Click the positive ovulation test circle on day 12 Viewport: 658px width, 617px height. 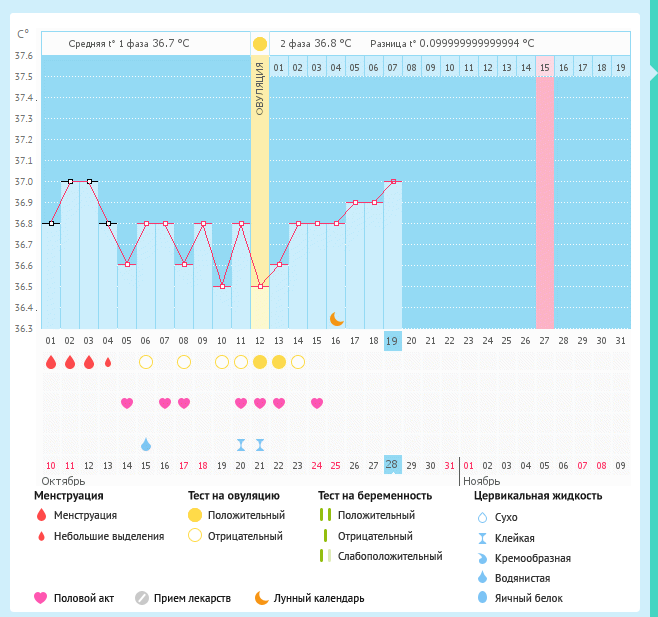point(260,362)
